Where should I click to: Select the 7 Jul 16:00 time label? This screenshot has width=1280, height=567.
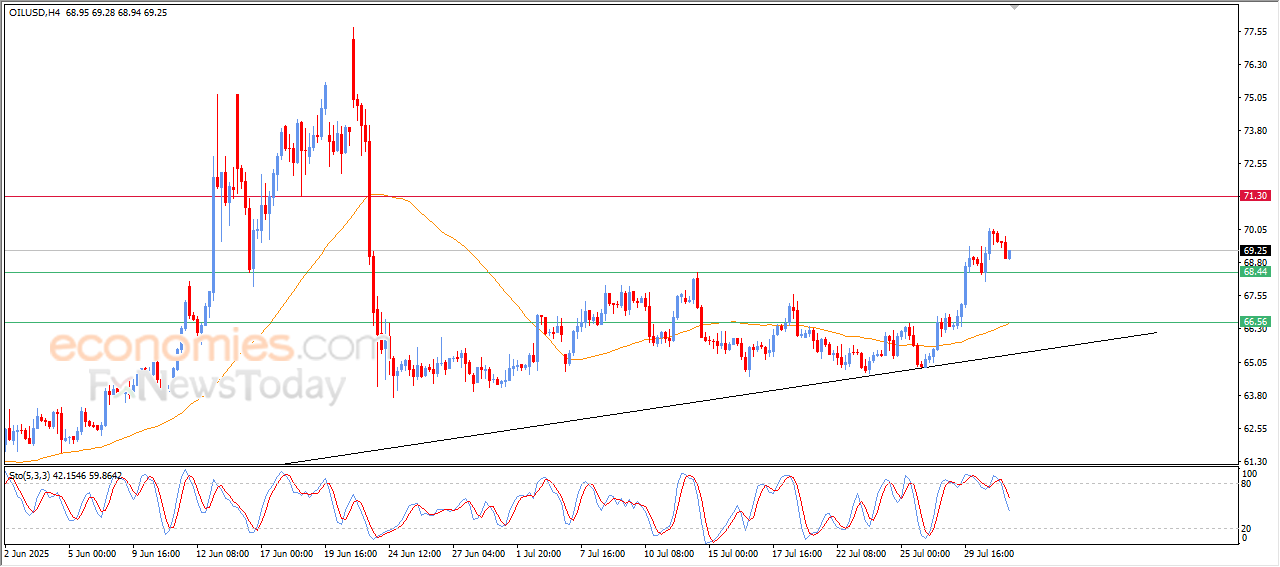pyautogui.click(x=603, y=552)
